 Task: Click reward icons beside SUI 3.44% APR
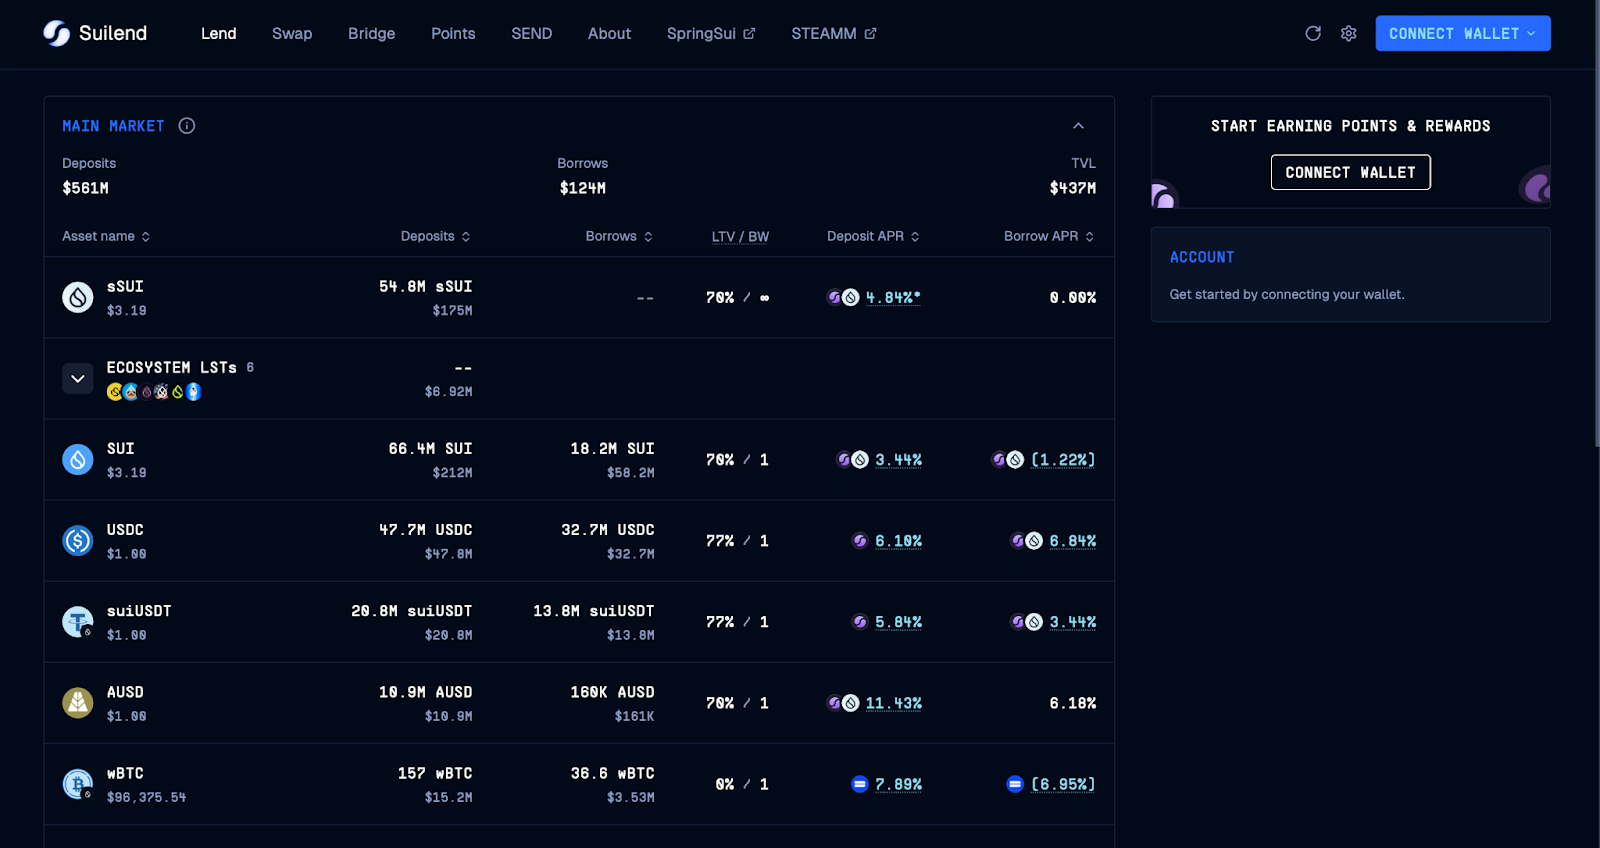[853, 460]
